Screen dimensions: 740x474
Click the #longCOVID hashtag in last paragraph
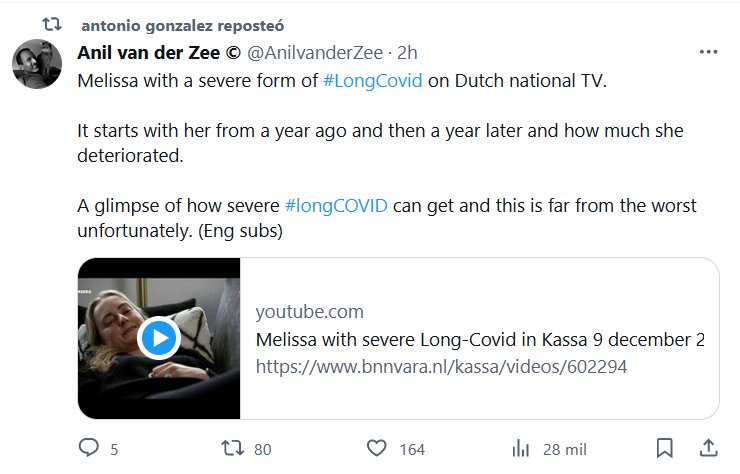336,206
